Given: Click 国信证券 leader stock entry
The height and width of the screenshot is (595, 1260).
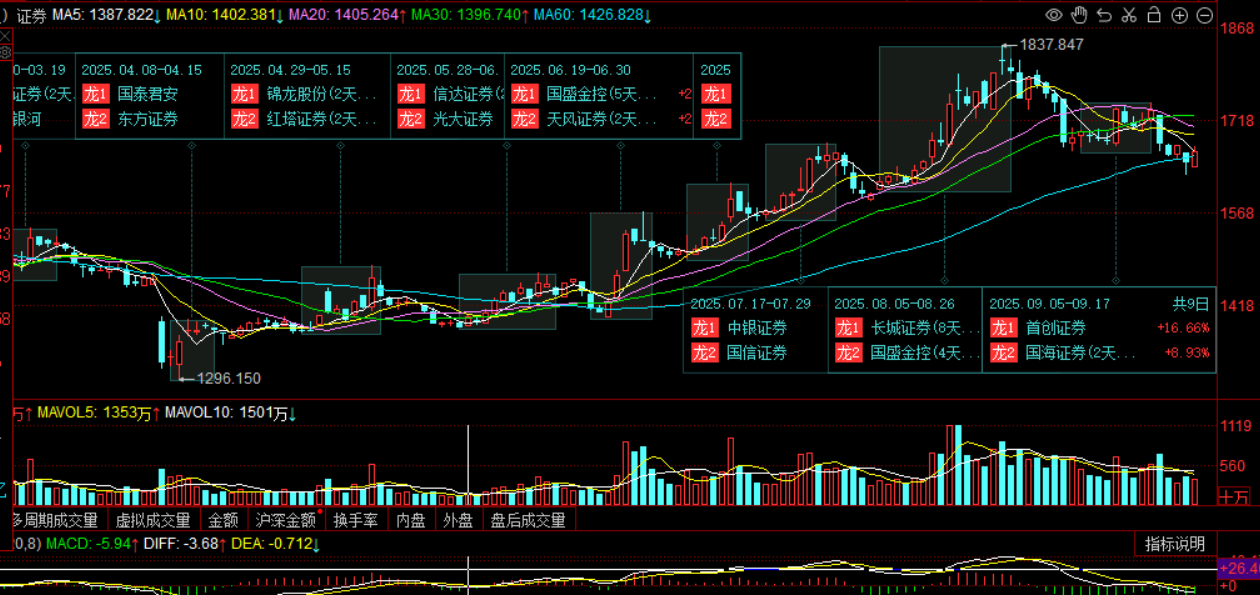Looking at the screenshot, I should click(x=757, y=352).
